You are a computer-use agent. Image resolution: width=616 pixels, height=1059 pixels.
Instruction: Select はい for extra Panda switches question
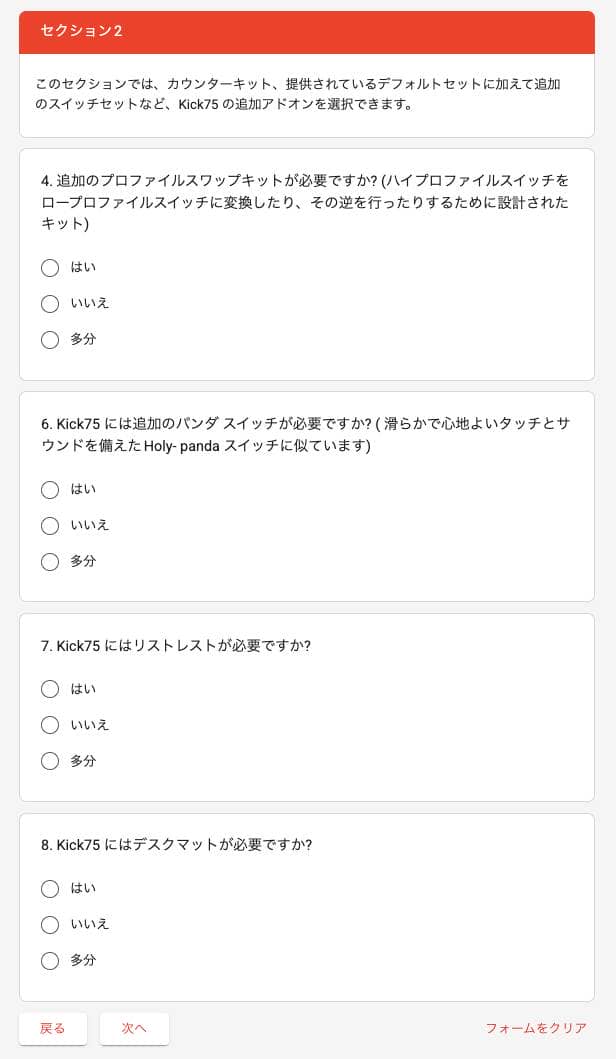click(x=50, y=490)
